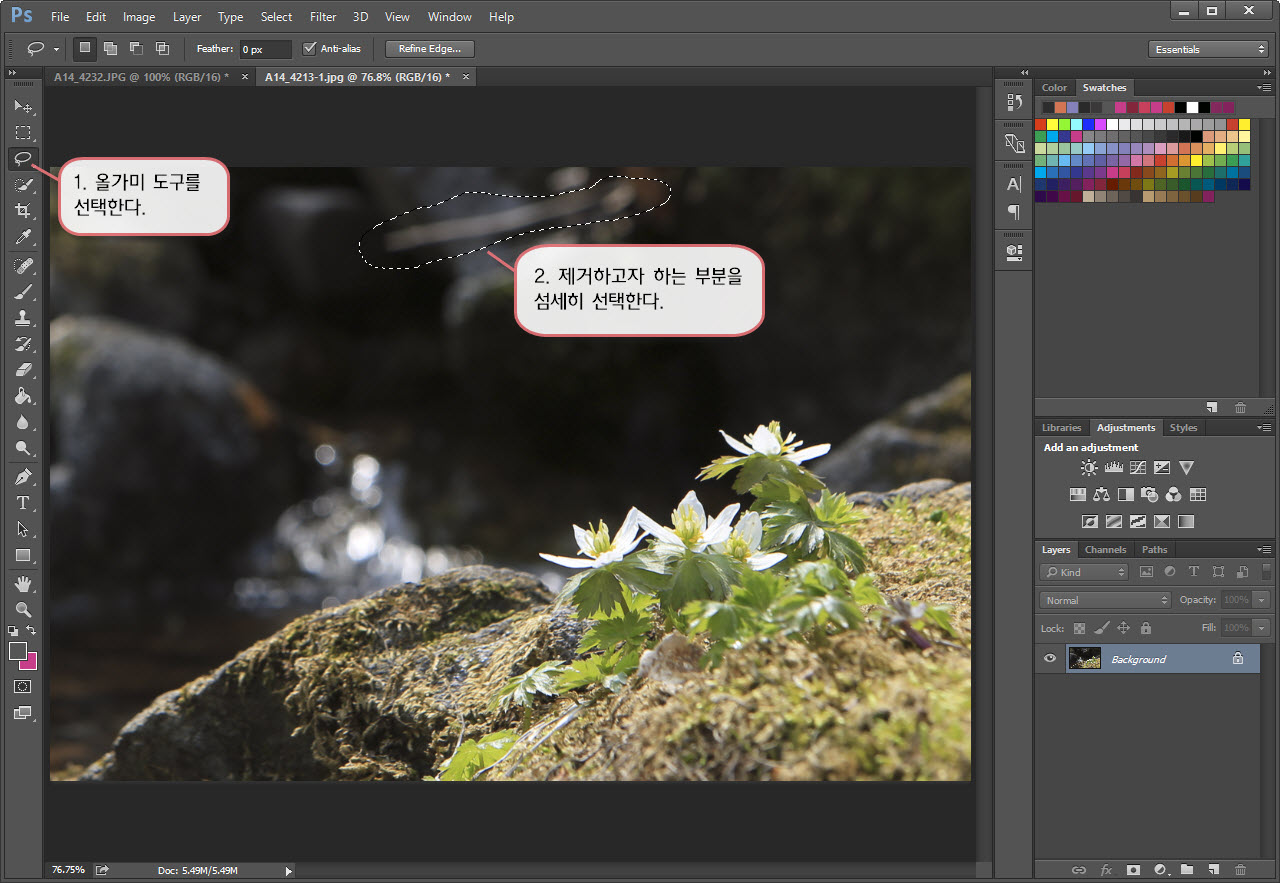Toggle the Anti-alias checkbox
The image size is (1280, 883).
(x=309, y=48)
